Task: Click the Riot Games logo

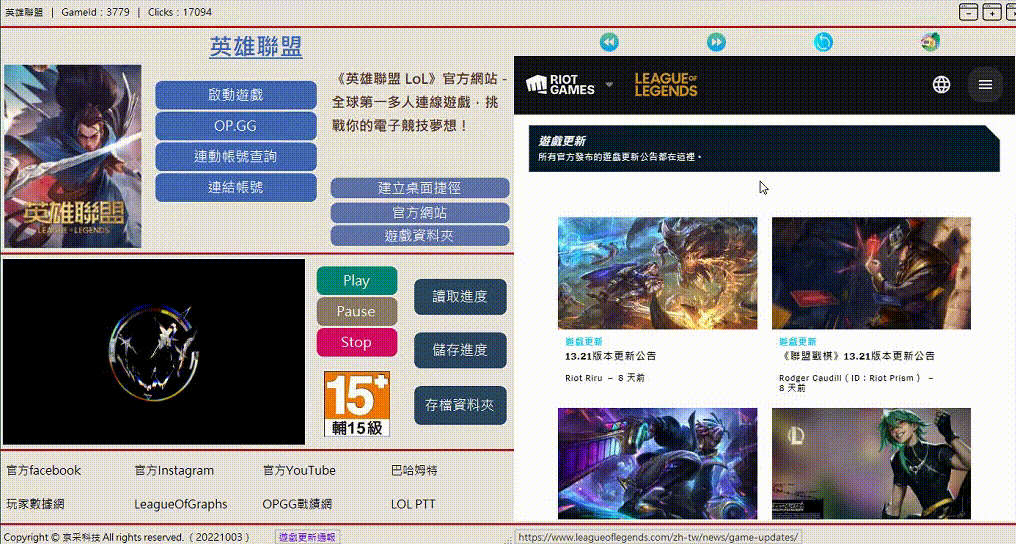Action: (560, 85)
